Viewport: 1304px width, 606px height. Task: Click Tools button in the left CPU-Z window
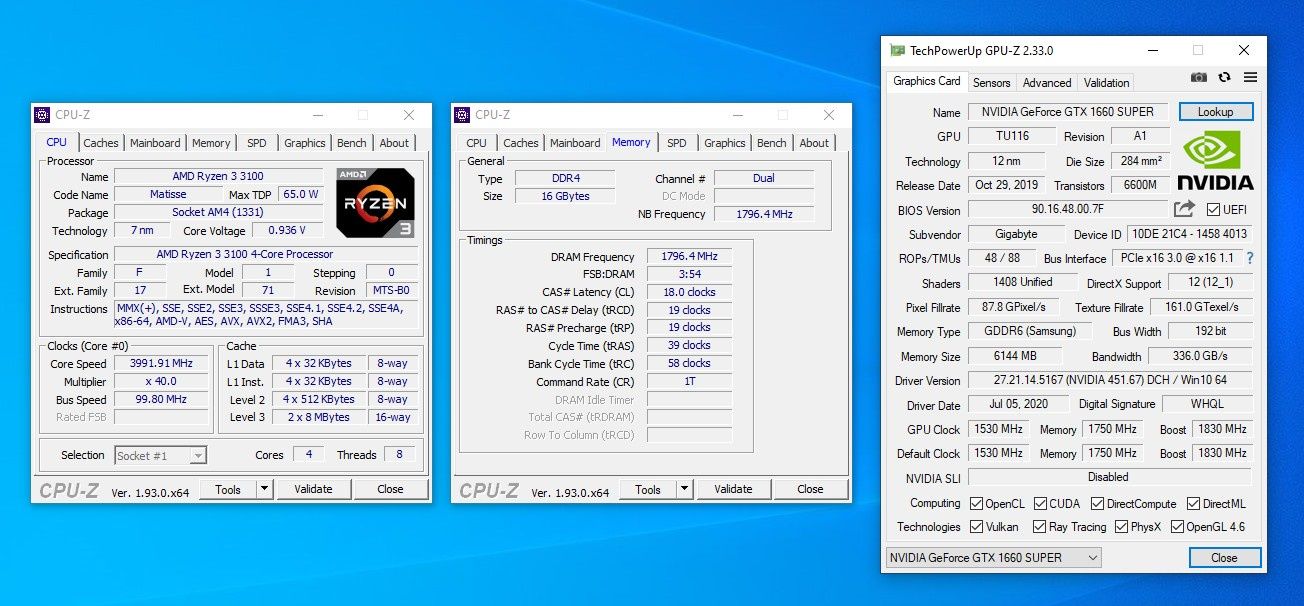228,489
